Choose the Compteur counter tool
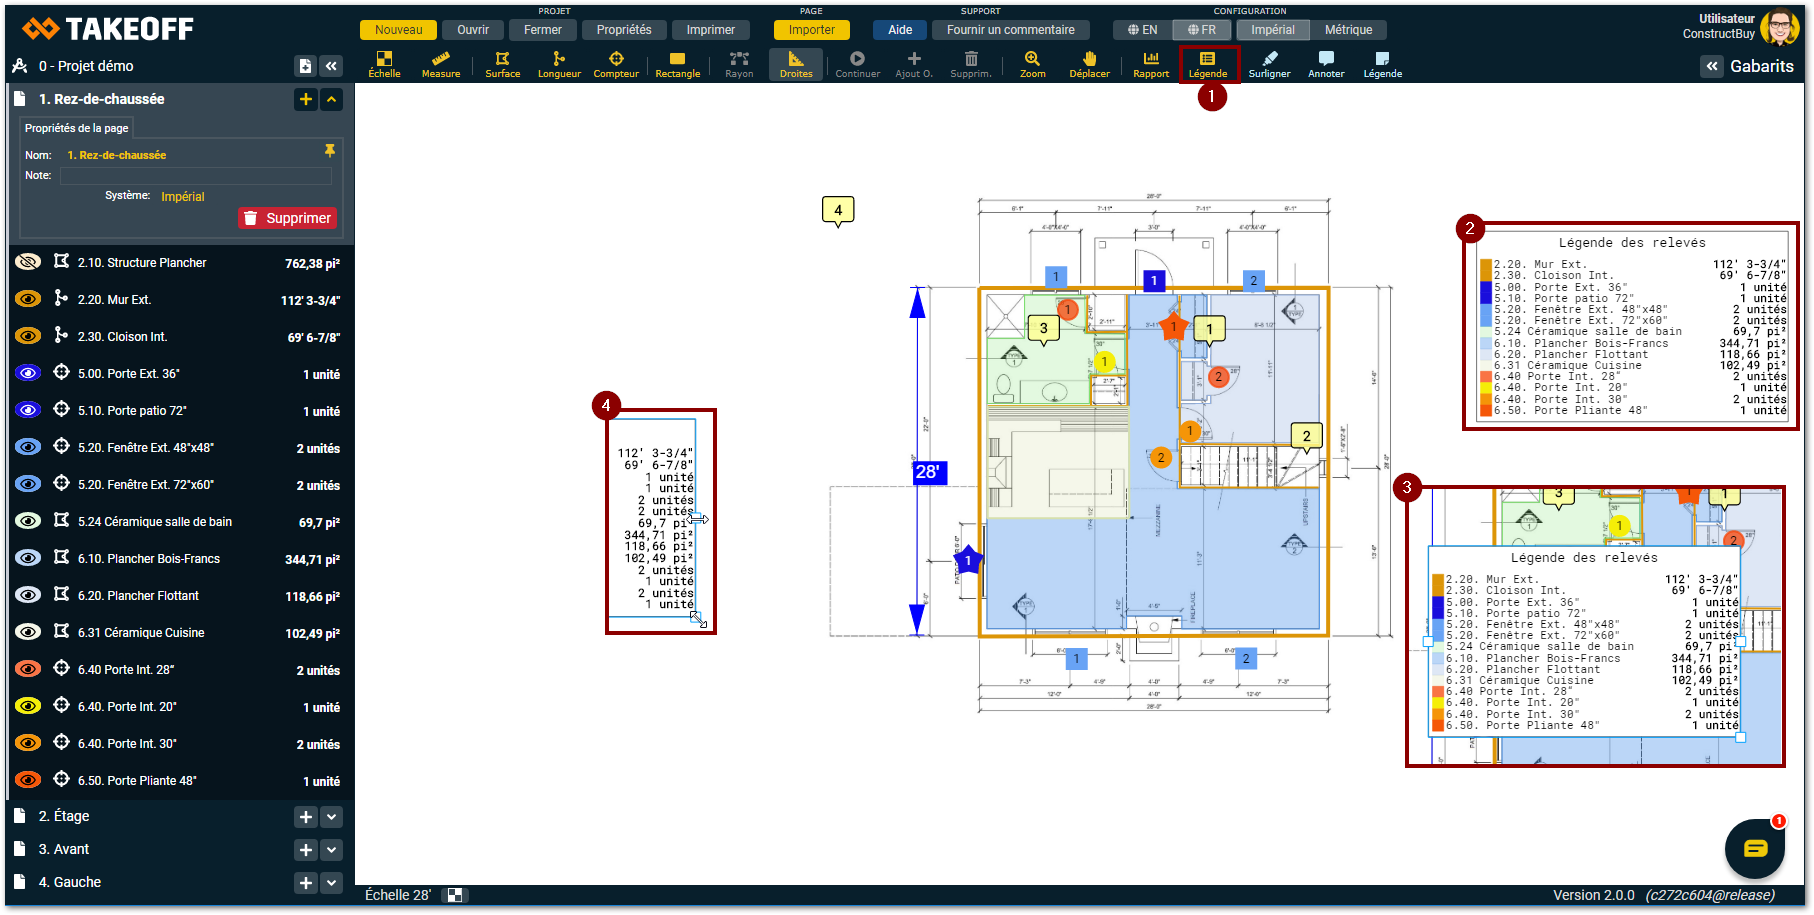The height and width of the screenshot is (915, 1814). pos(616,65)
